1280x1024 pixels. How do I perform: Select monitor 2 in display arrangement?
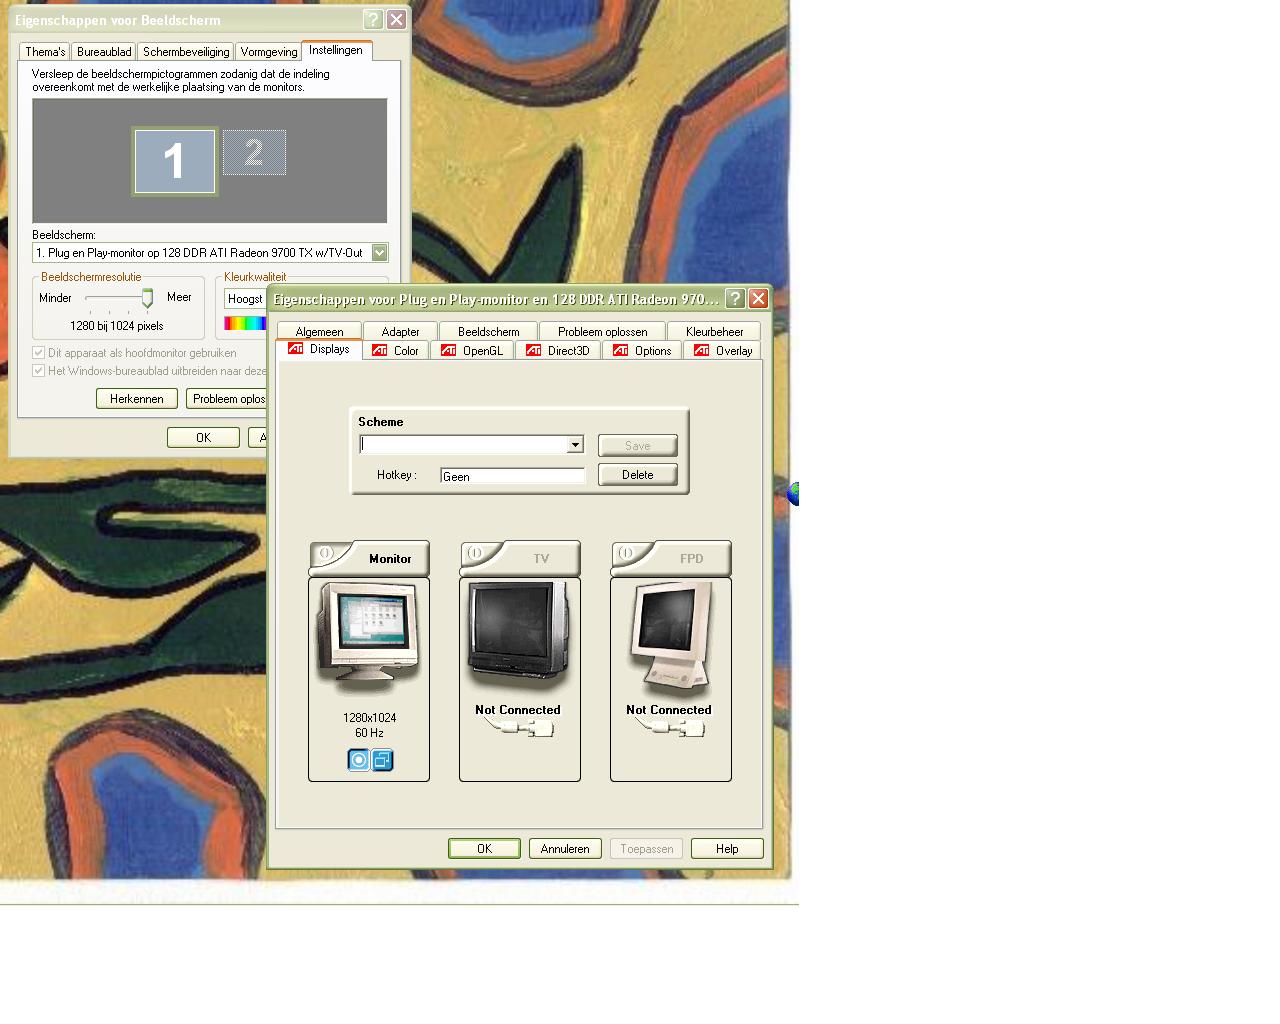coord(254,152)
